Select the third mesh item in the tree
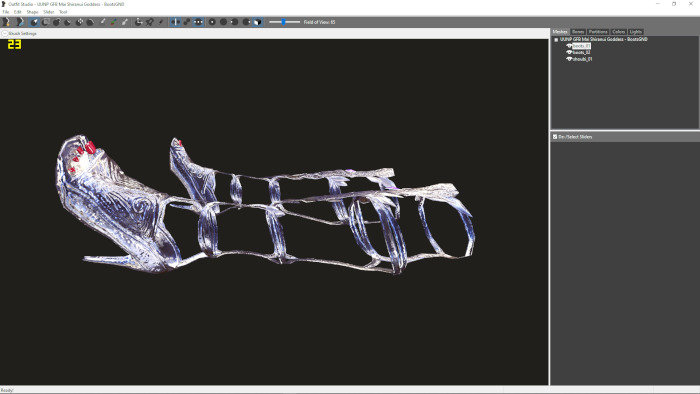Viewport: 700px width, 394px height. click(582, 59)
